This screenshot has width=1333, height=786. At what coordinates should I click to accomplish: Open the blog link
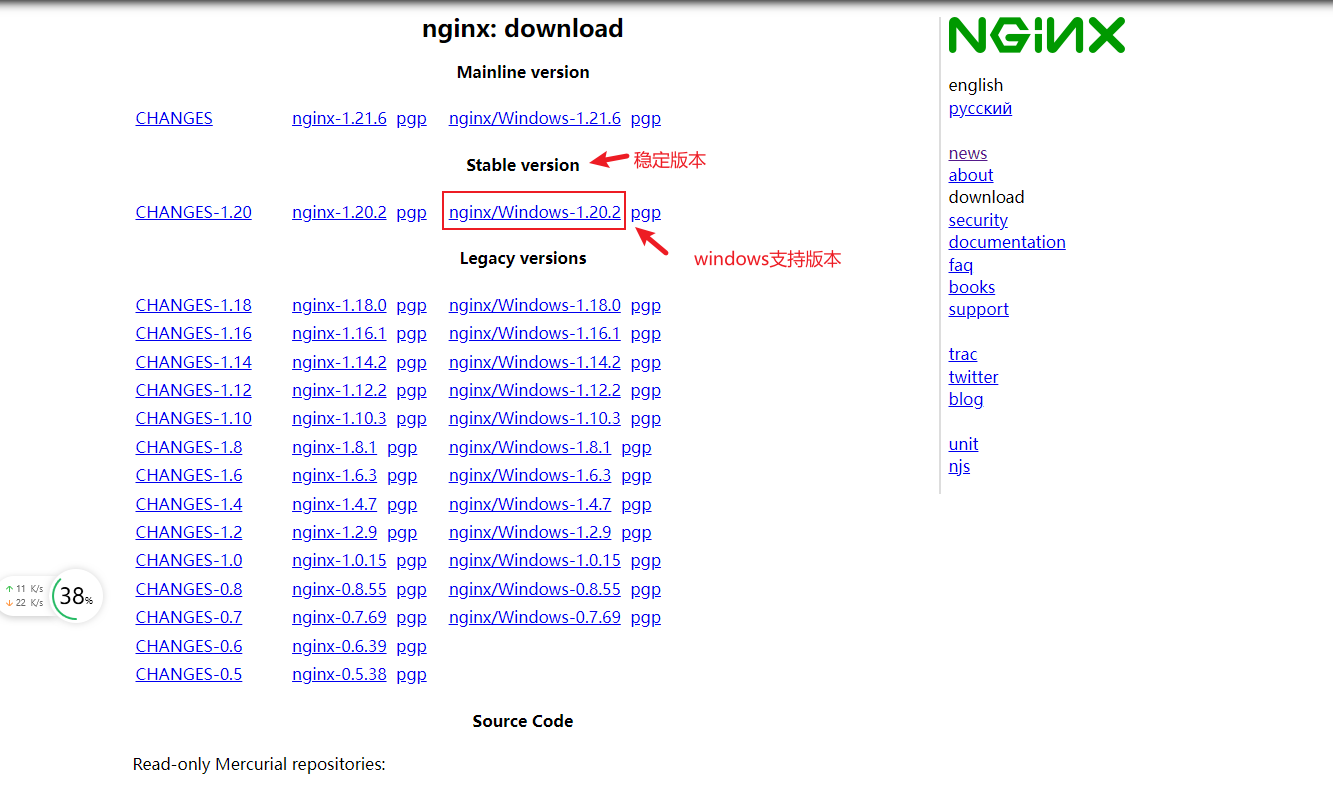point(966,399)
